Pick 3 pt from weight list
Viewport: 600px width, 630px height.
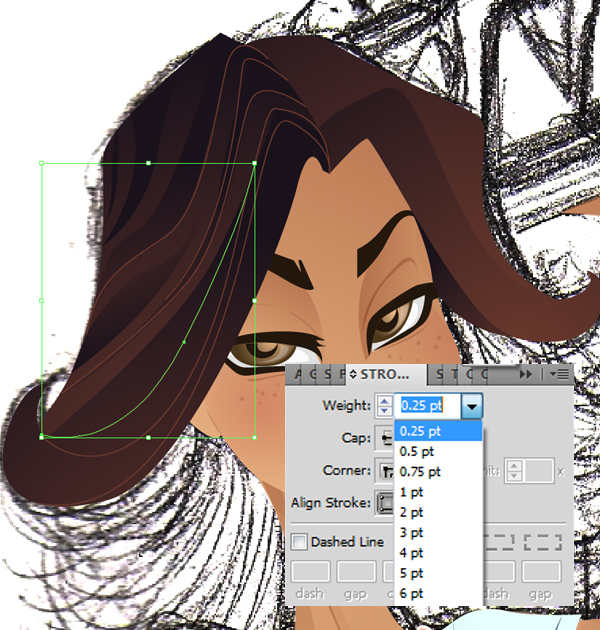tap(438, 532)
